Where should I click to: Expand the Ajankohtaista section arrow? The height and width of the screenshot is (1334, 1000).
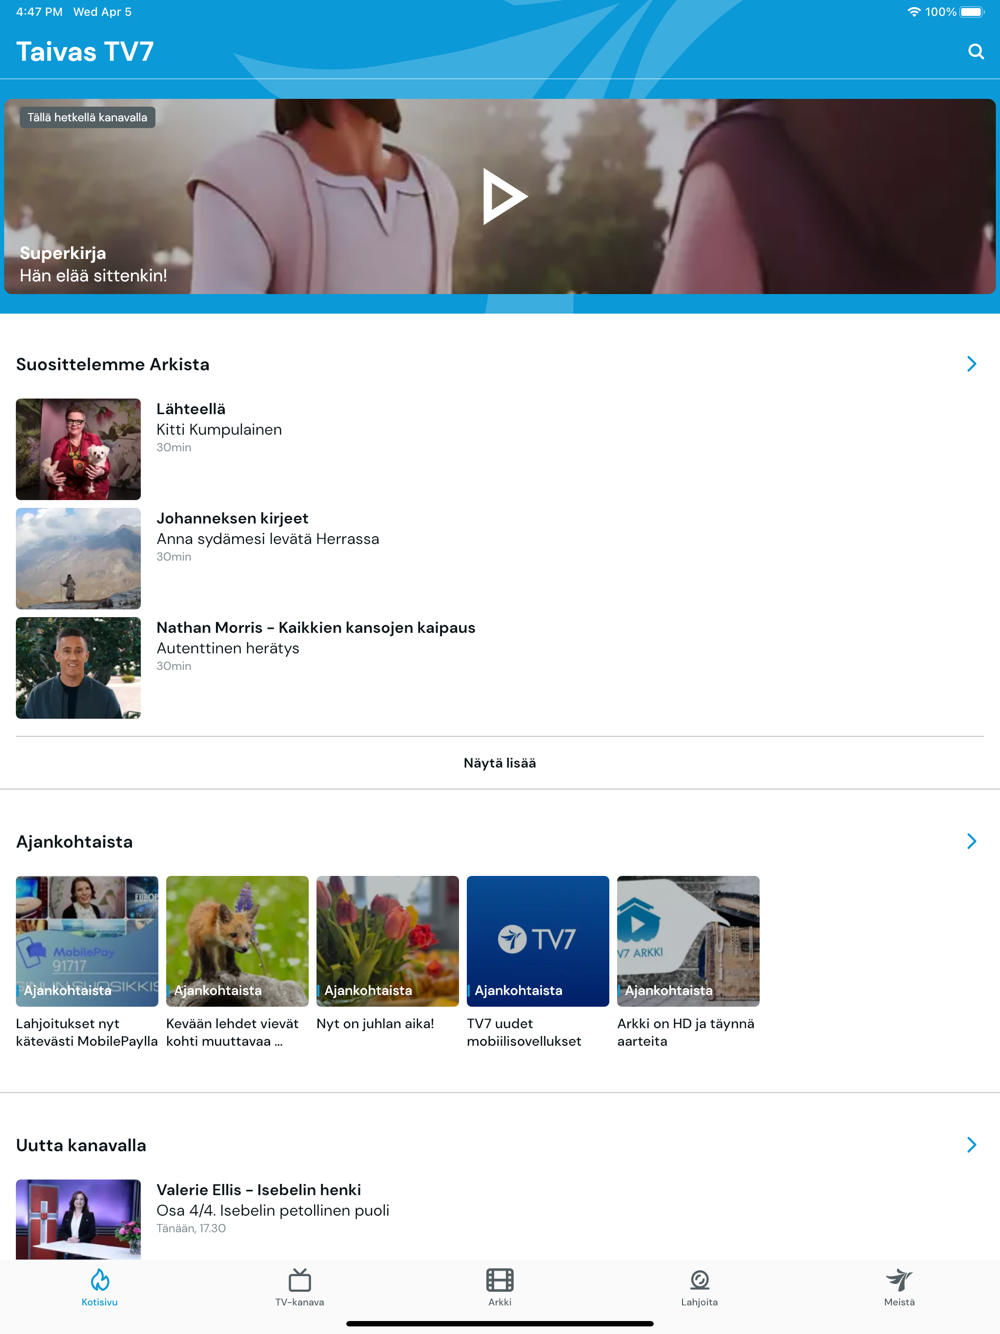[971, 841]
